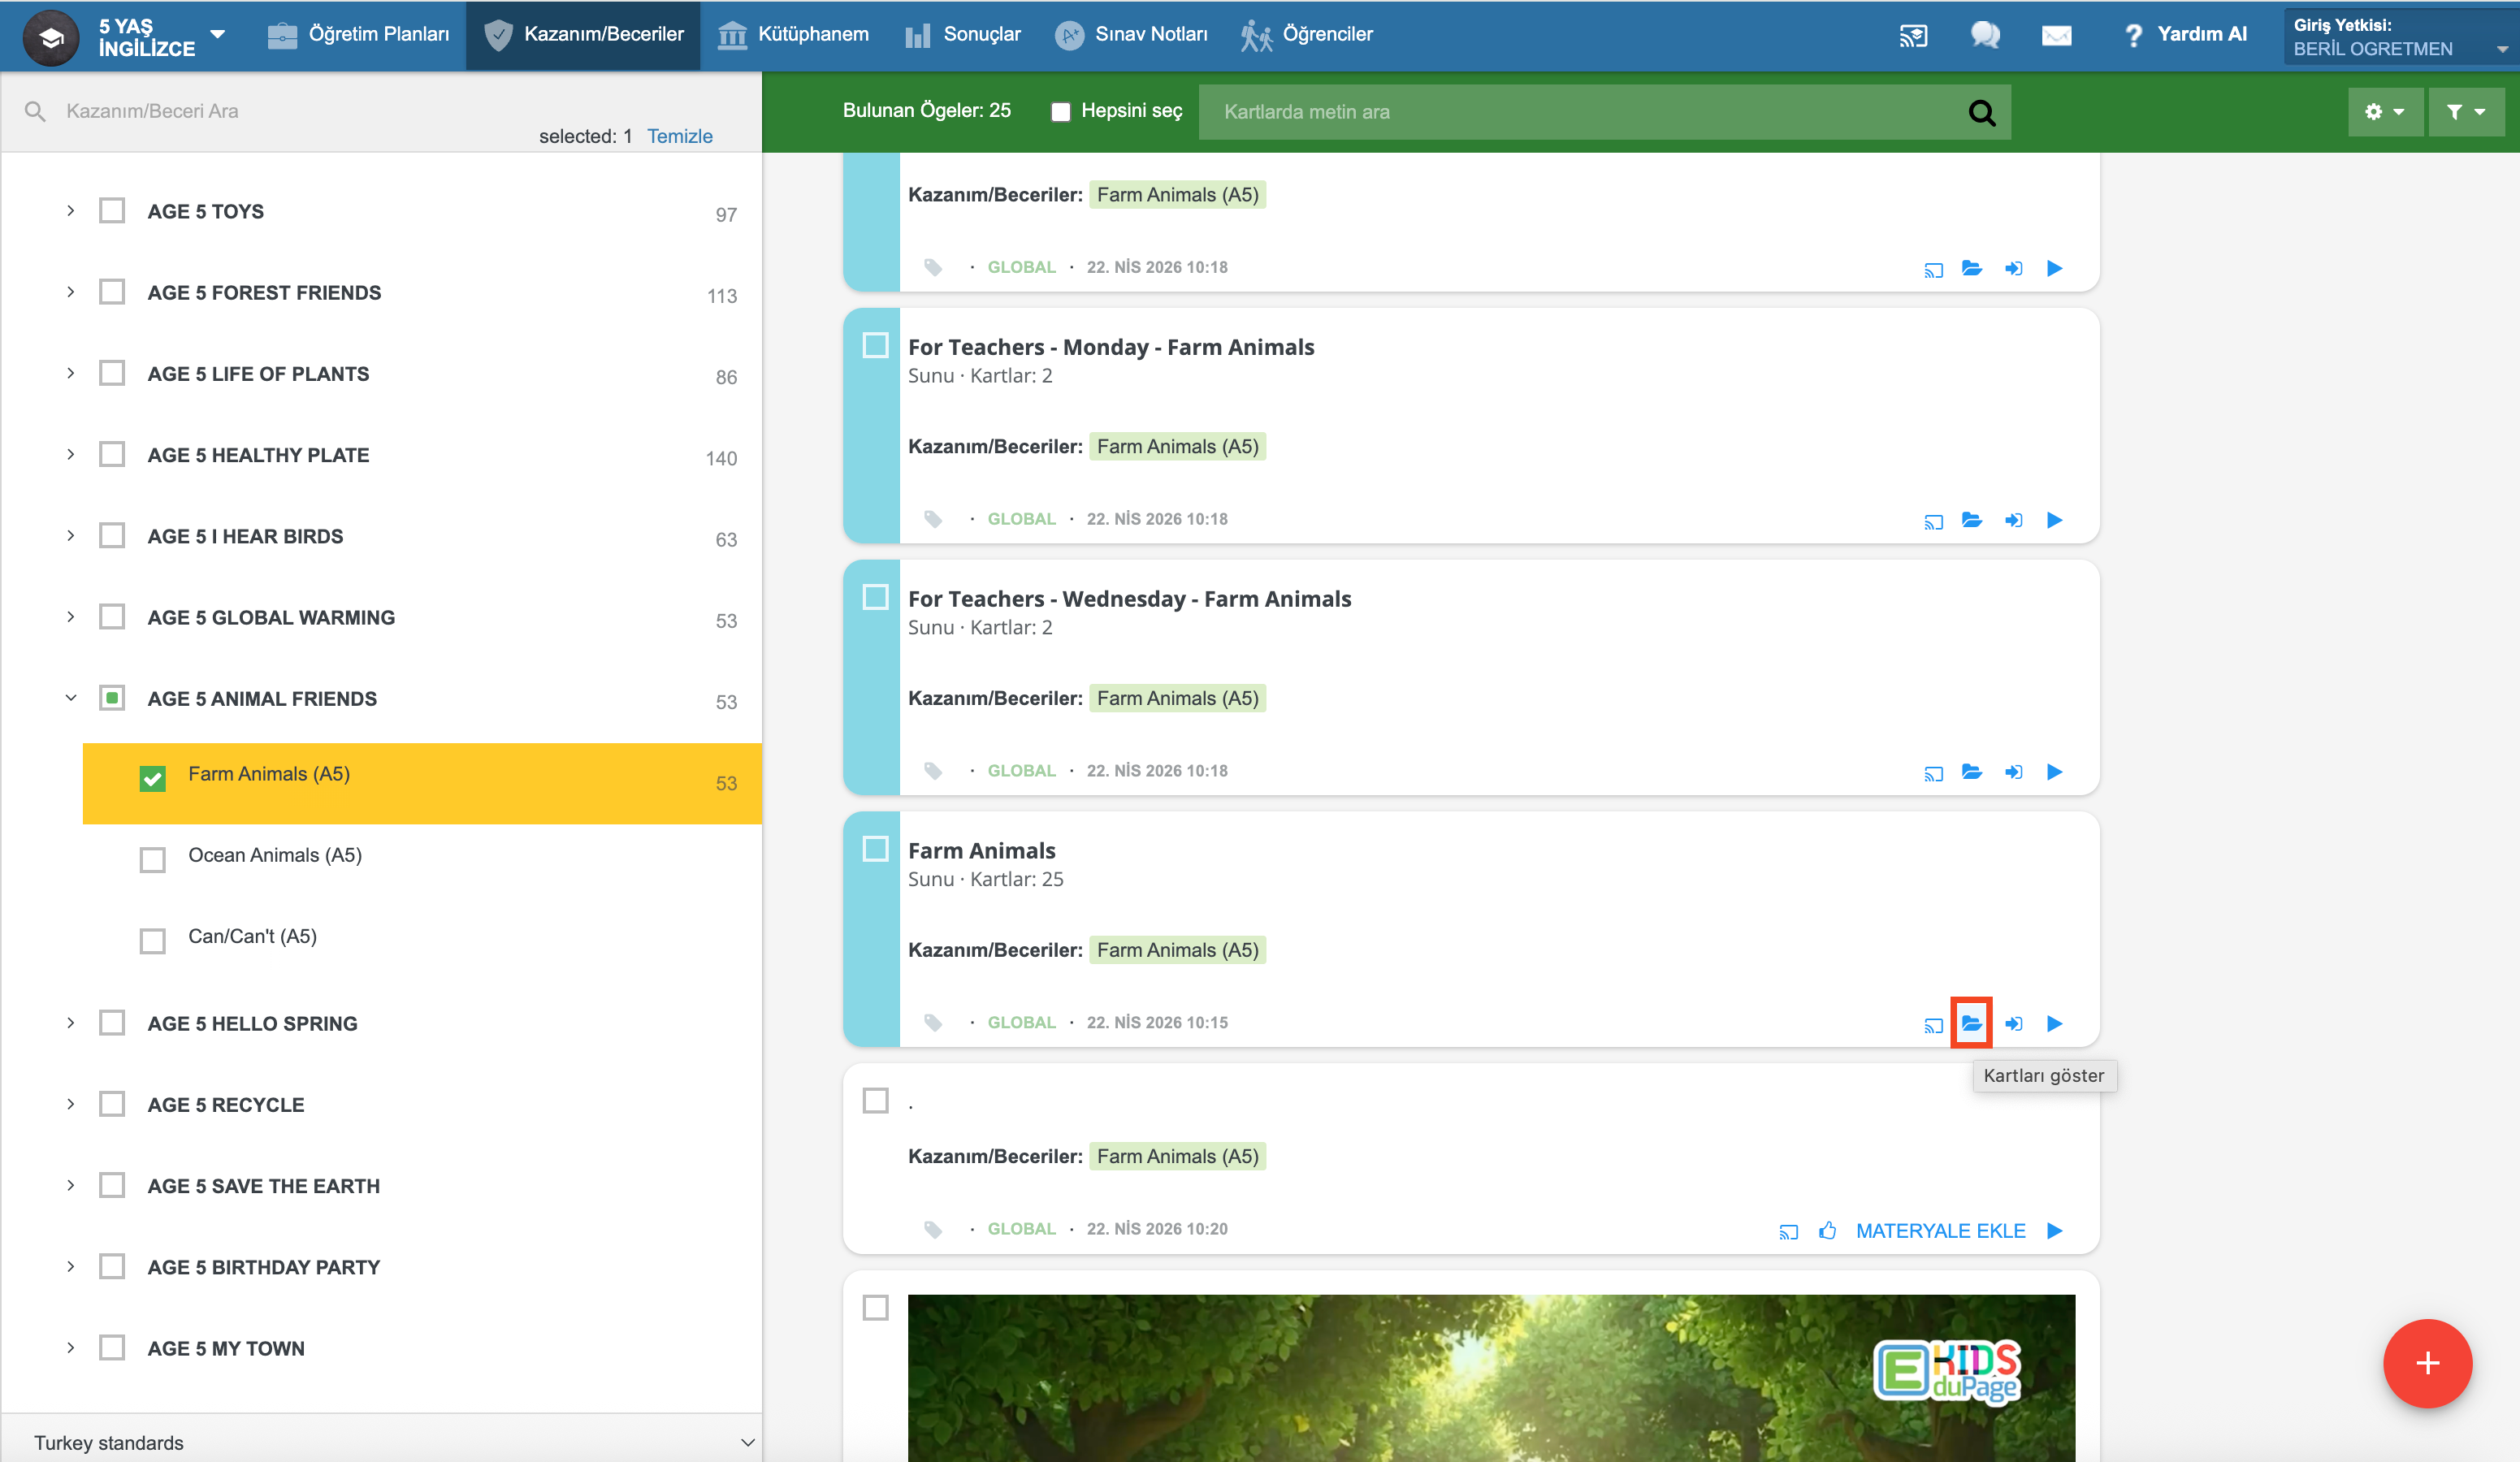
Task: Open the cast screen icon in header
Action: coord(1913,36)
